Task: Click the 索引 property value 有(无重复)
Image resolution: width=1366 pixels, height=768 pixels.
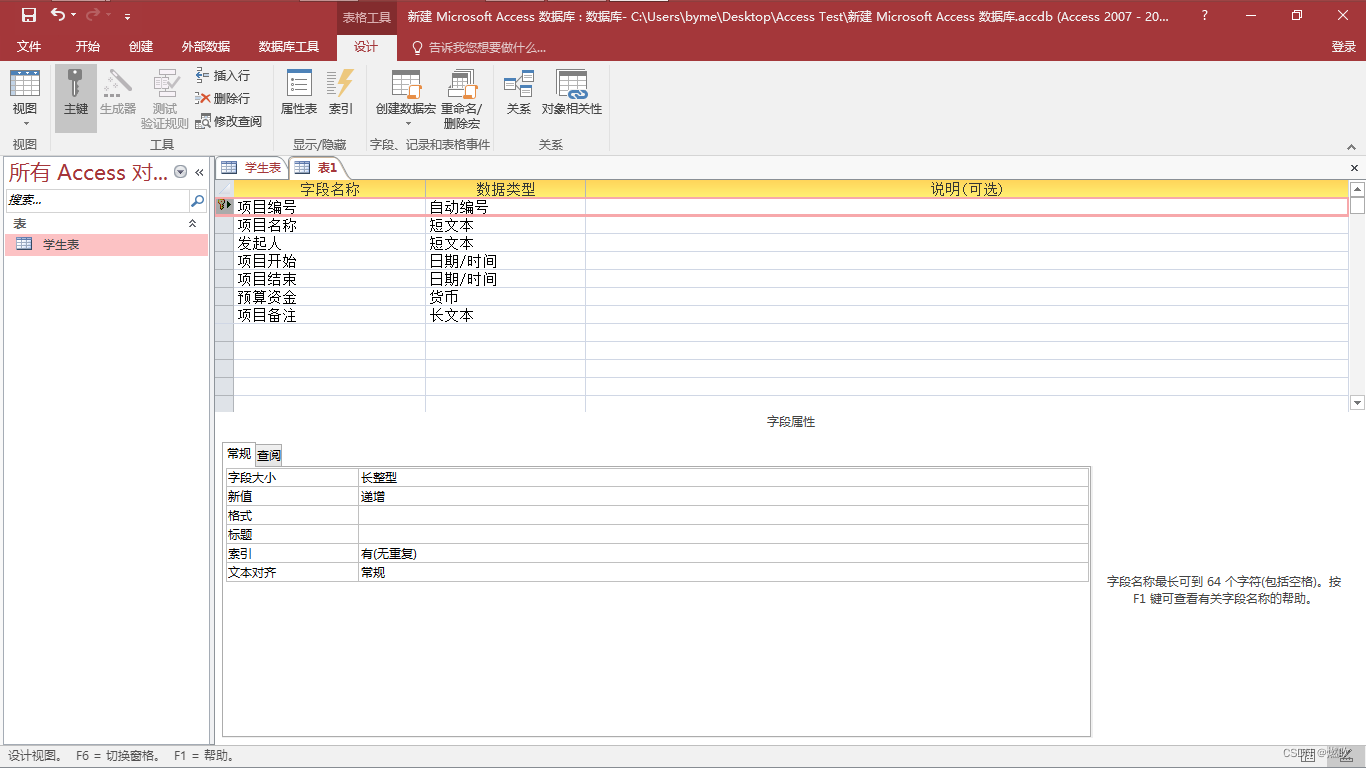Action: [723, 554]
